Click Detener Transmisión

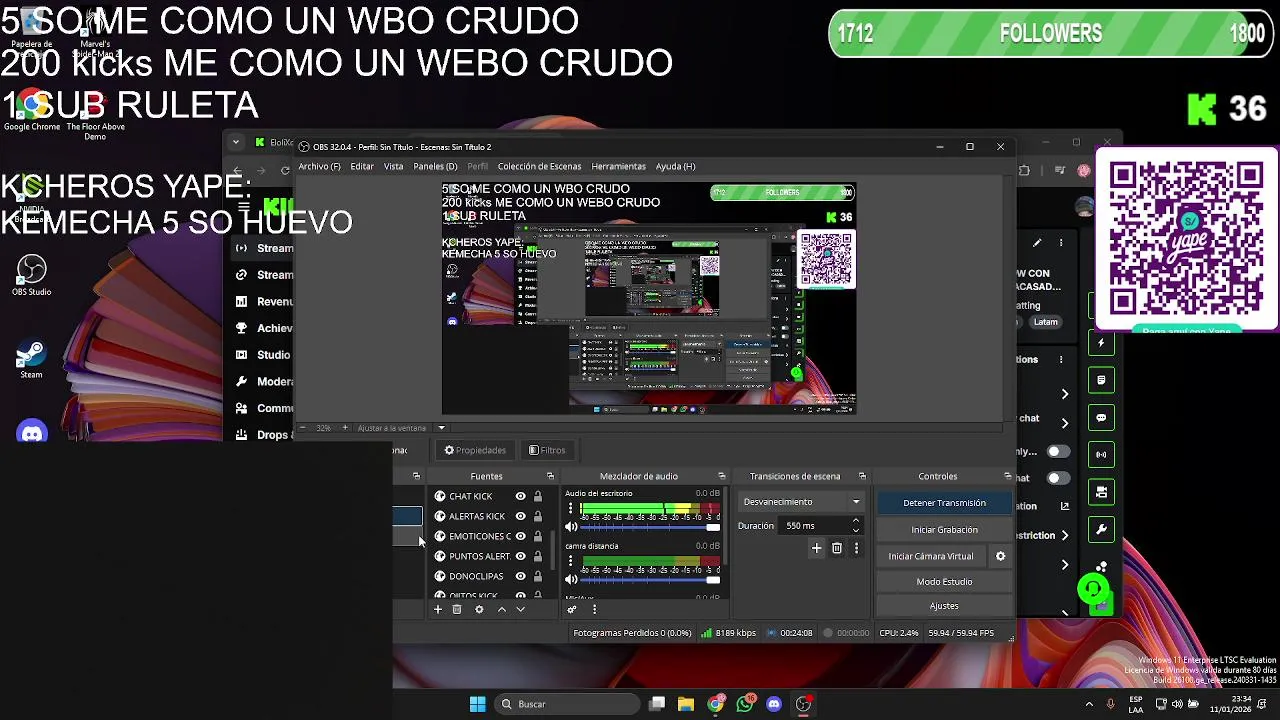944,503
